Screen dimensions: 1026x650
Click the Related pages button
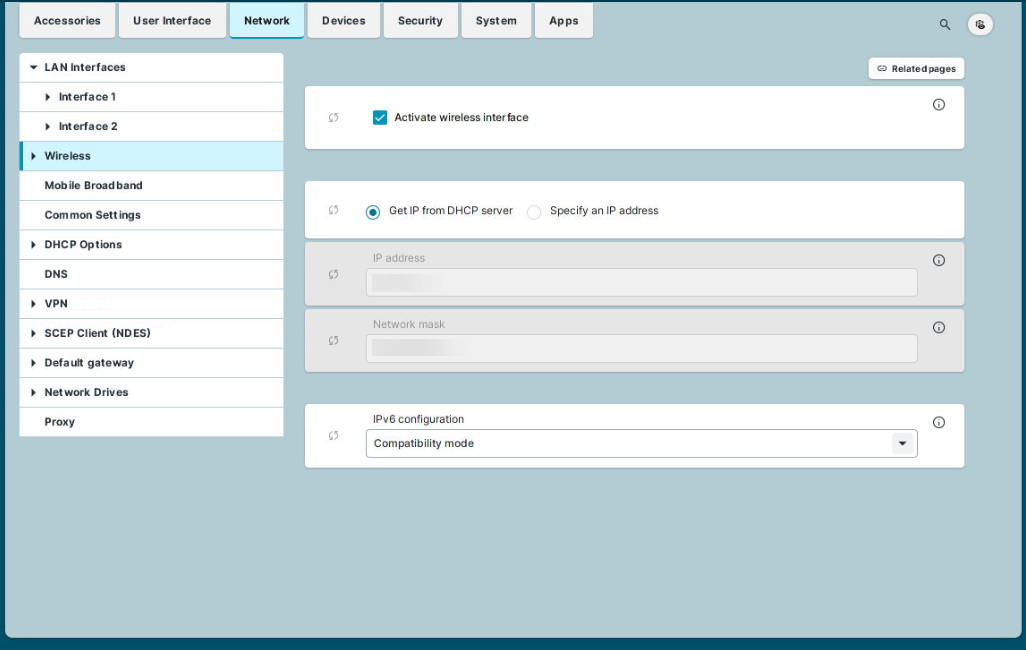tap(916, 69)
